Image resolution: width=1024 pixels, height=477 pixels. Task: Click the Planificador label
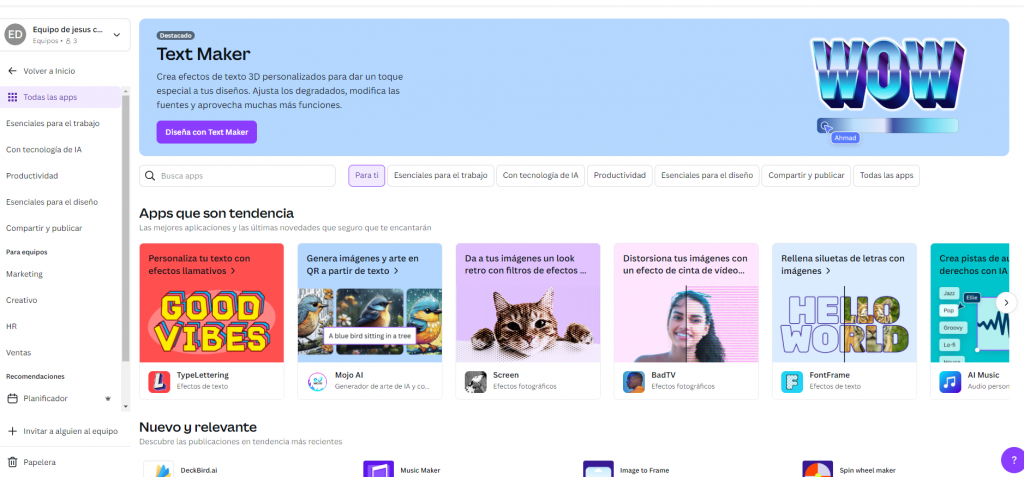45,398
